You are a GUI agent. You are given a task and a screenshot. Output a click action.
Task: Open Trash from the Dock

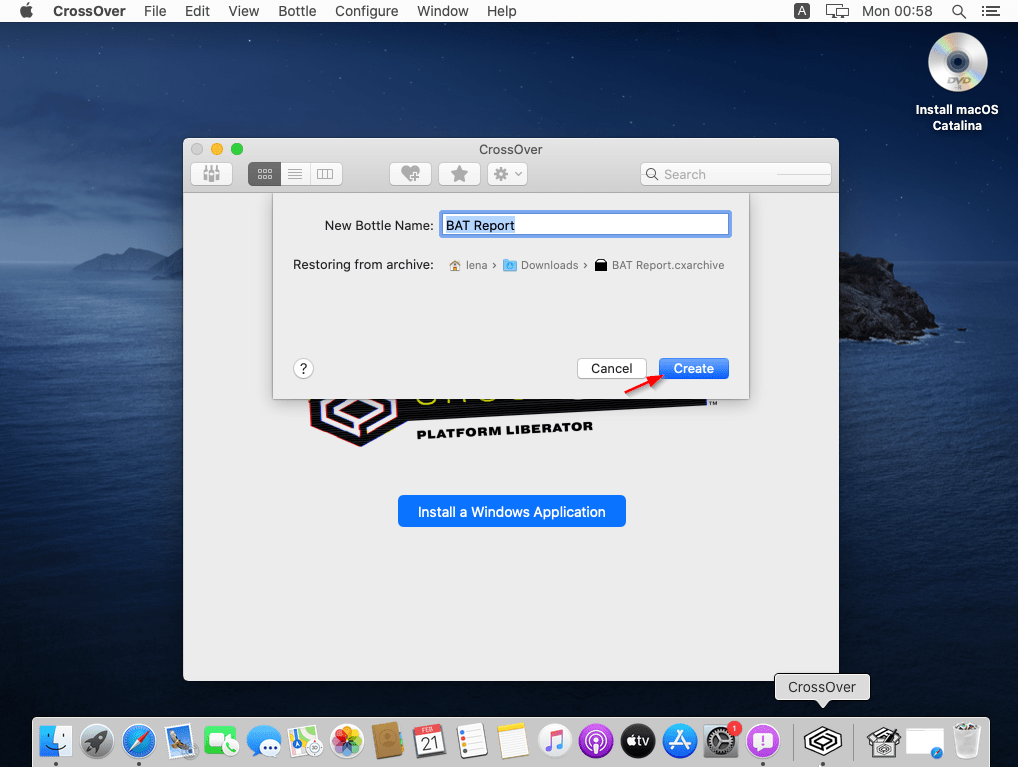pos(967,741)
